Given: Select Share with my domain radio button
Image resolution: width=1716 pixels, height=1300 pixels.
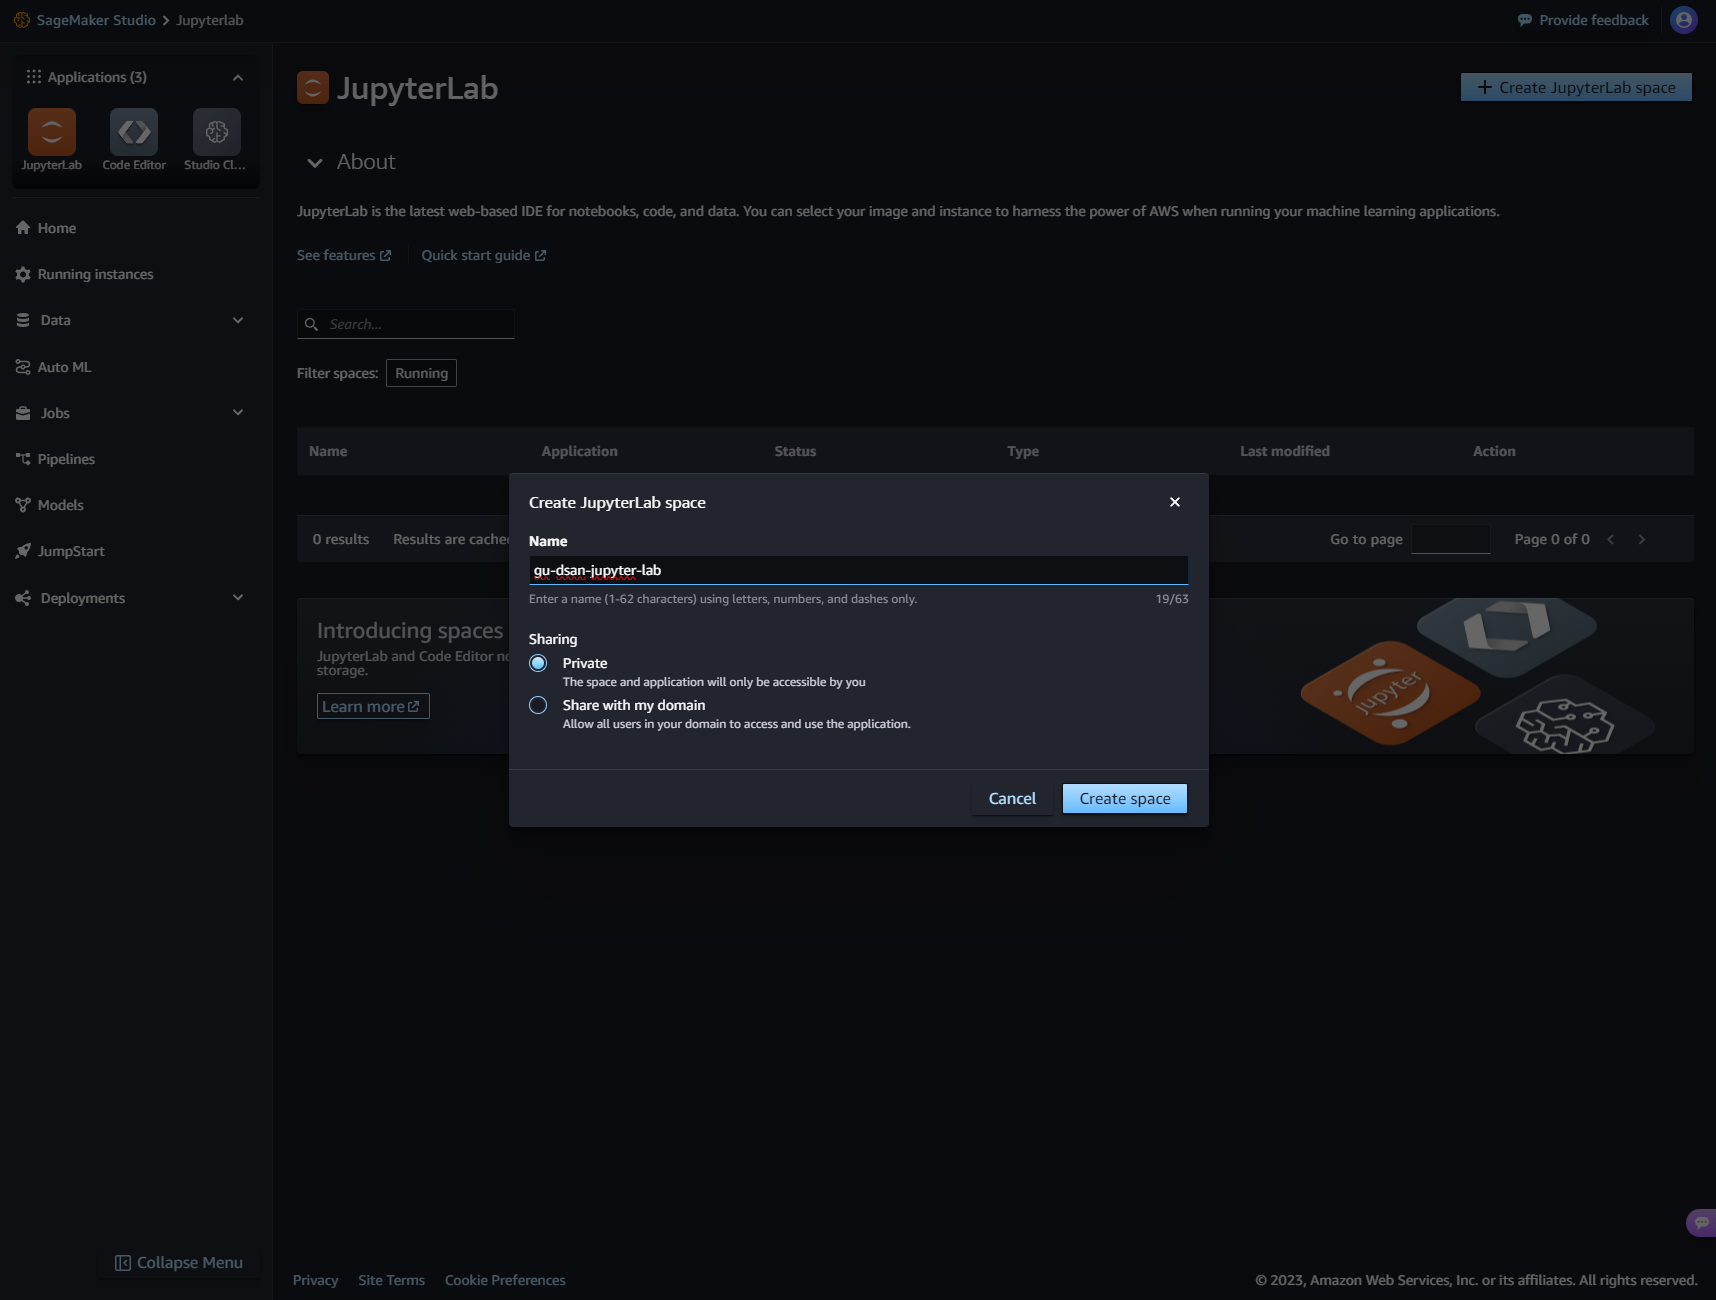Looking at the screenshot, I should [x=538, y=705].
